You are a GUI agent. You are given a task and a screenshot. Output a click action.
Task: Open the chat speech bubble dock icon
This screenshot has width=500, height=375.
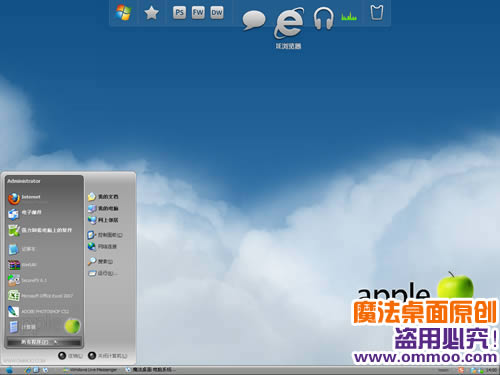click(x=254, y=20)
